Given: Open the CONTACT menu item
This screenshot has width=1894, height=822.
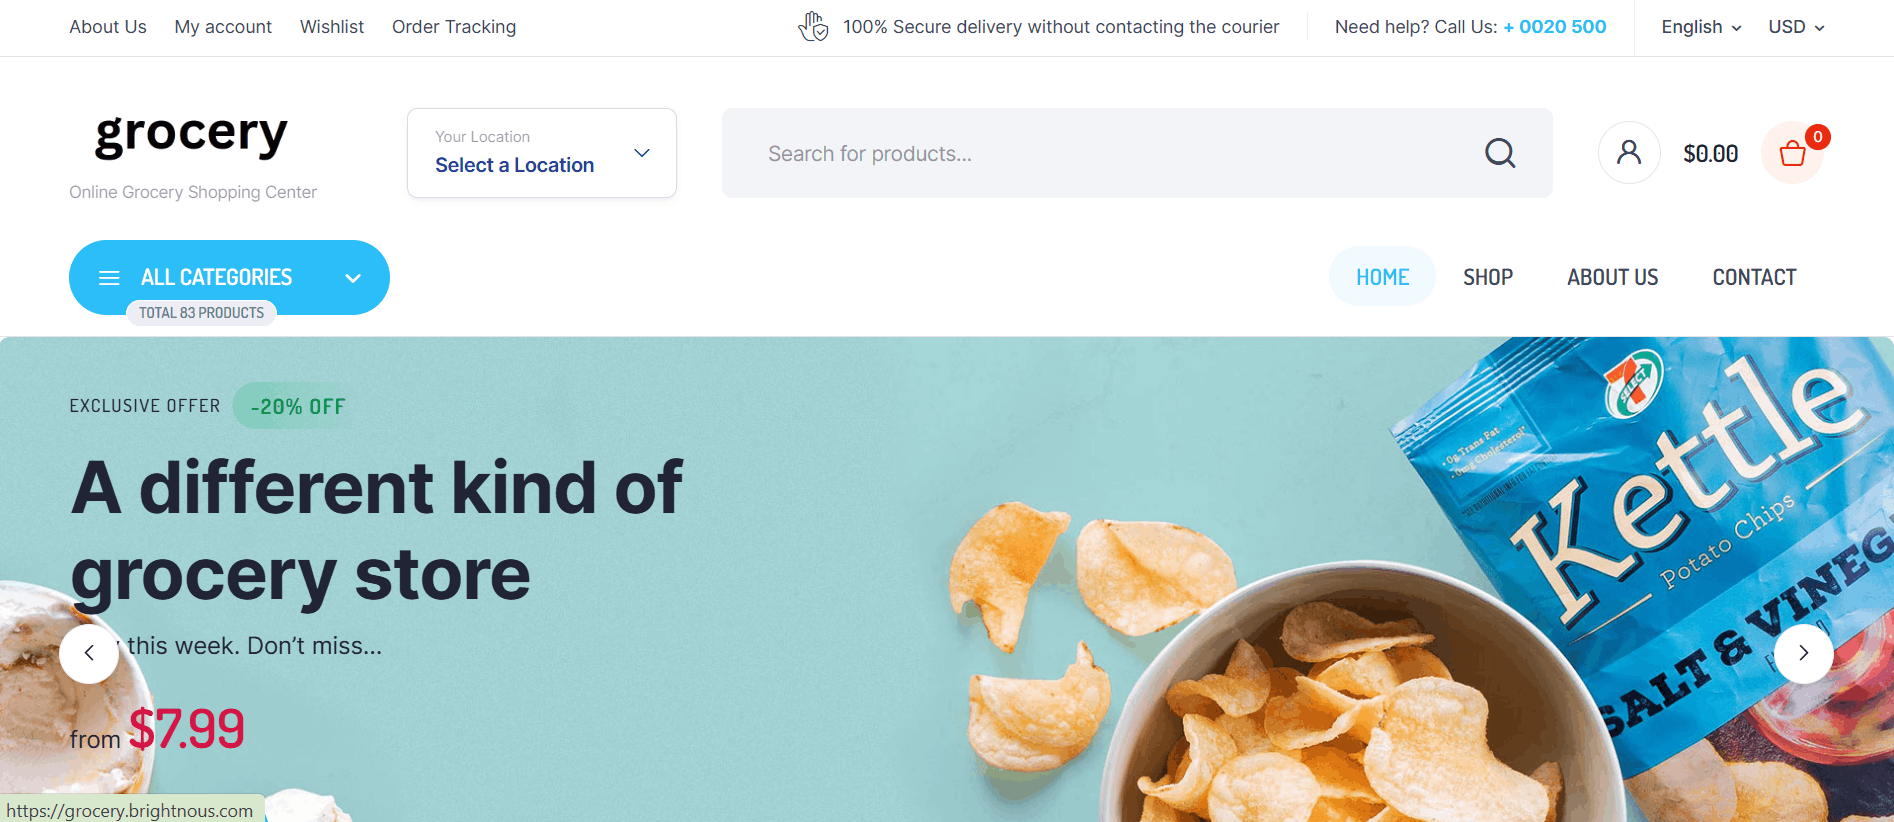Looking at the screenshot, I should (x=1754, y=277).
